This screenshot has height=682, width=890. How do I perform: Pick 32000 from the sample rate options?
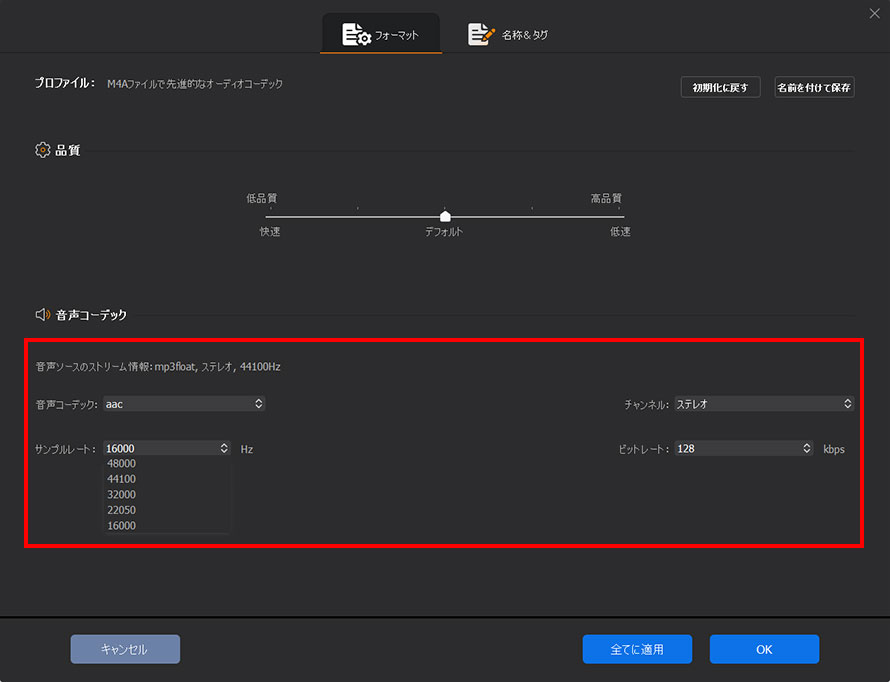pyautogui.click(x=122, y=495)
